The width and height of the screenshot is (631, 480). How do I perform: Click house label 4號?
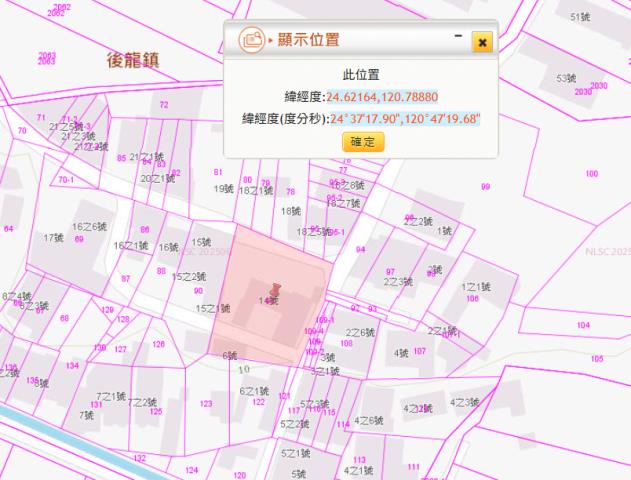click(x=401, y=353)
